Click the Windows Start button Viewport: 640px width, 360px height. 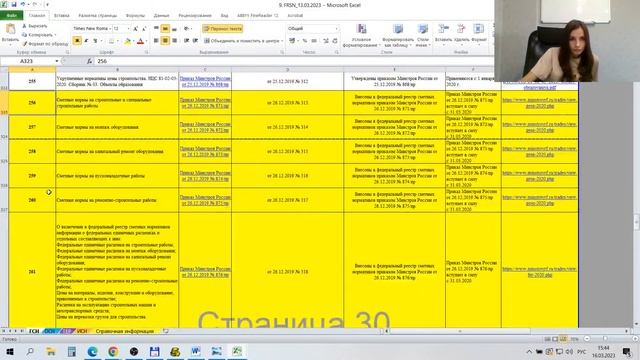click(x=10, y=351)
